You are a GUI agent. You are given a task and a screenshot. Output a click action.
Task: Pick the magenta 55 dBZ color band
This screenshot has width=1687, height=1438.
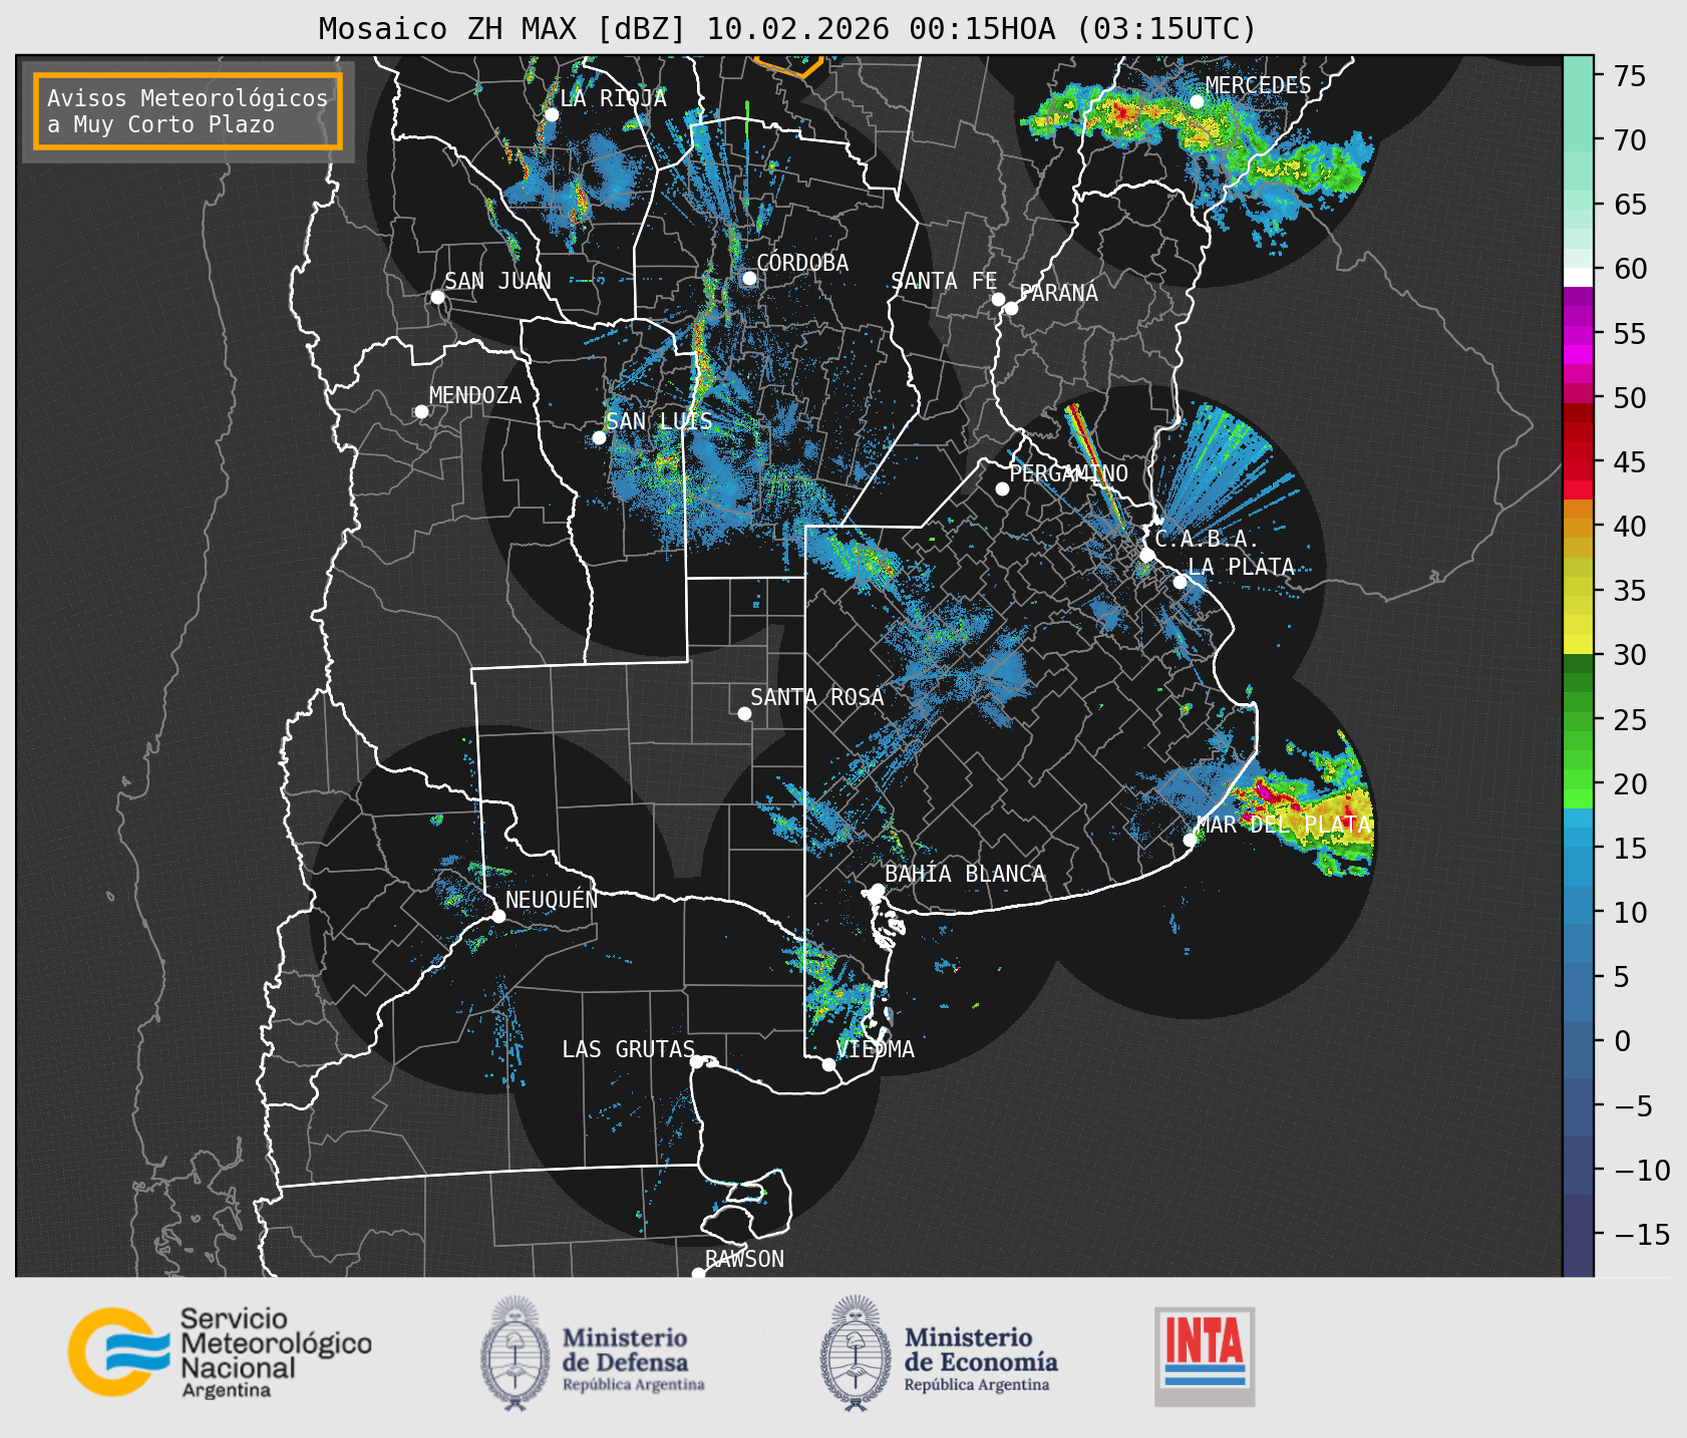(x=1578, y=334)
